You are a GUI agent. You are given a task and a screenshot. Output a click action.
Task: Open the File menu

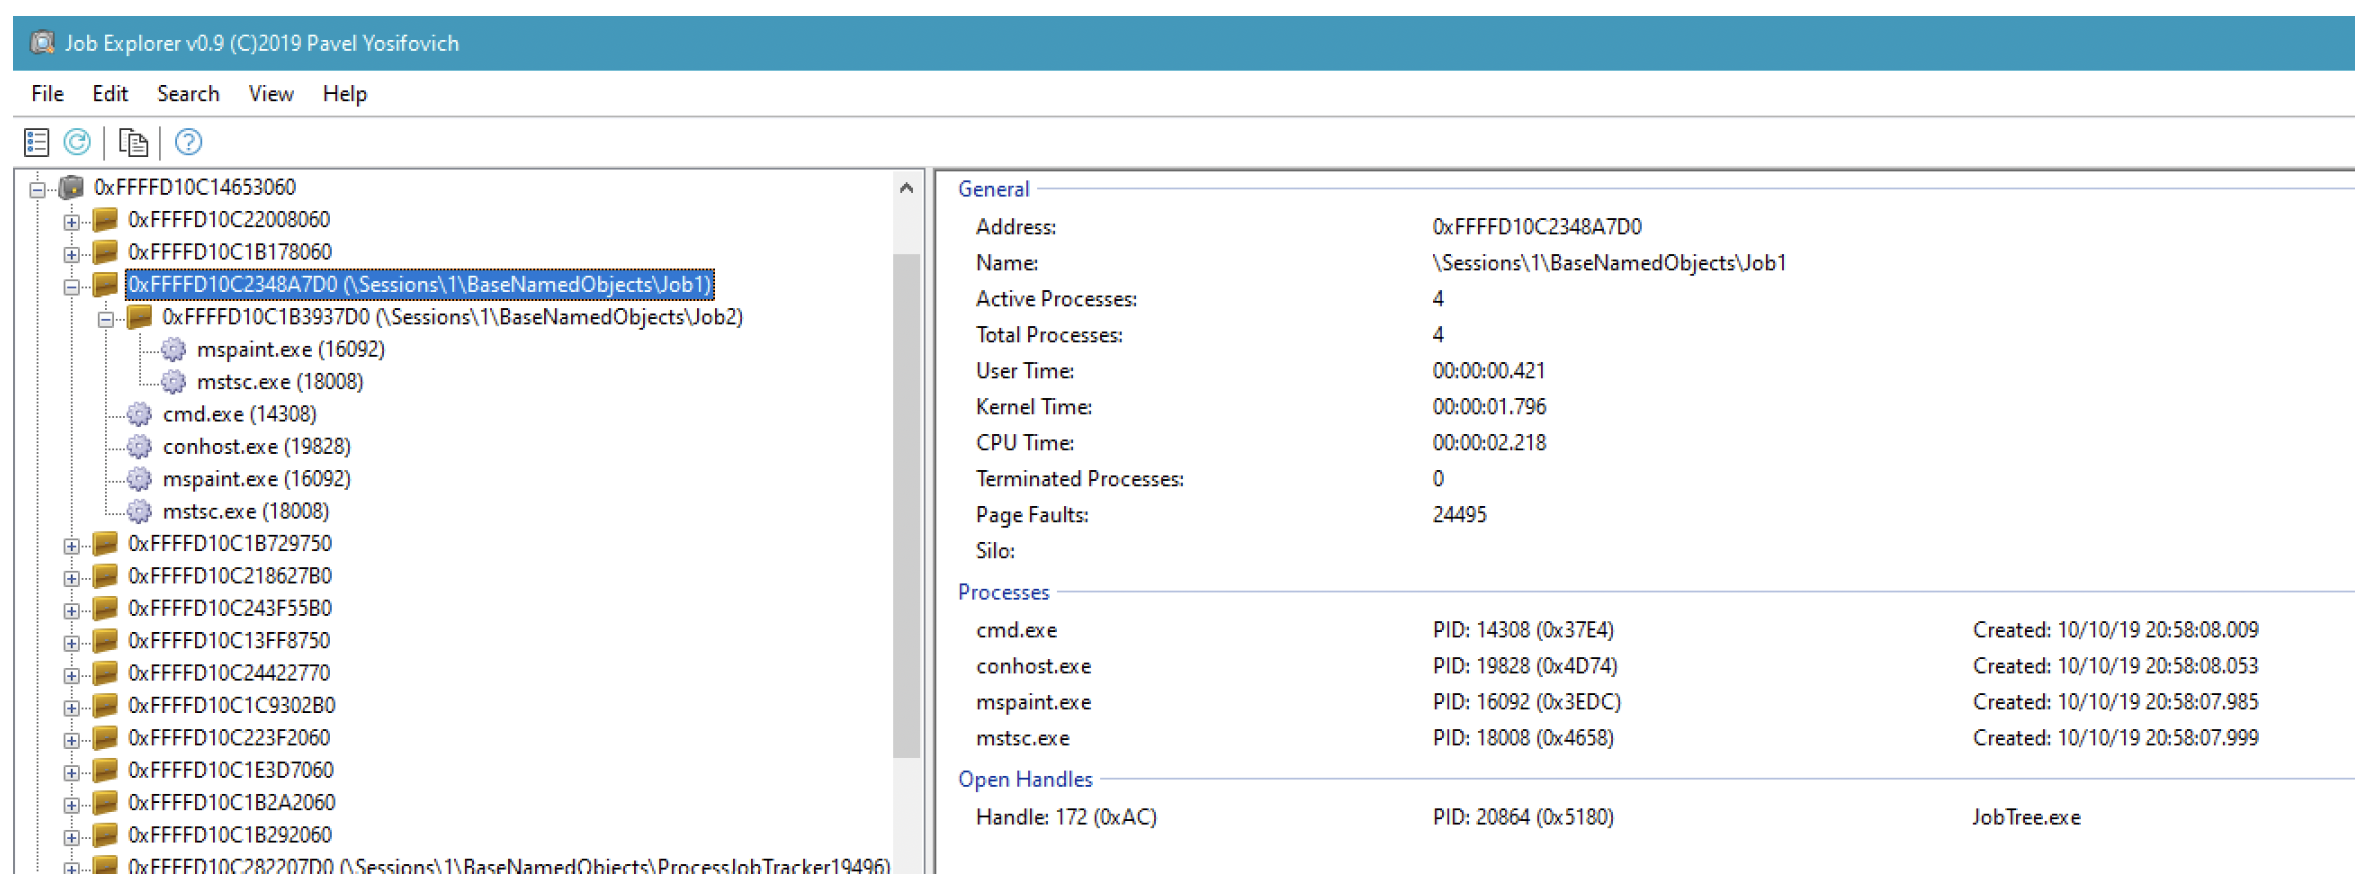point(47,94)
